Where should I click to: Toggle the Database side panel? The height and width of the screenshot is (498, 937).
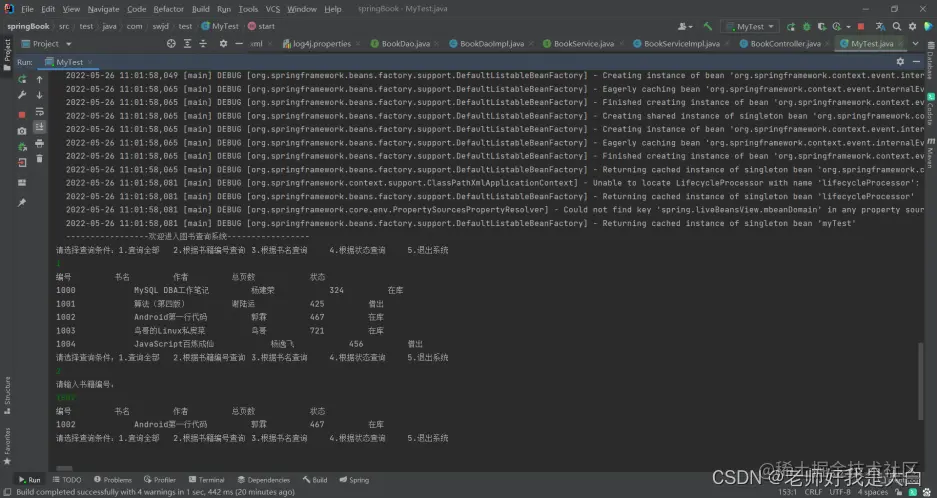click(x=930, y=58)
